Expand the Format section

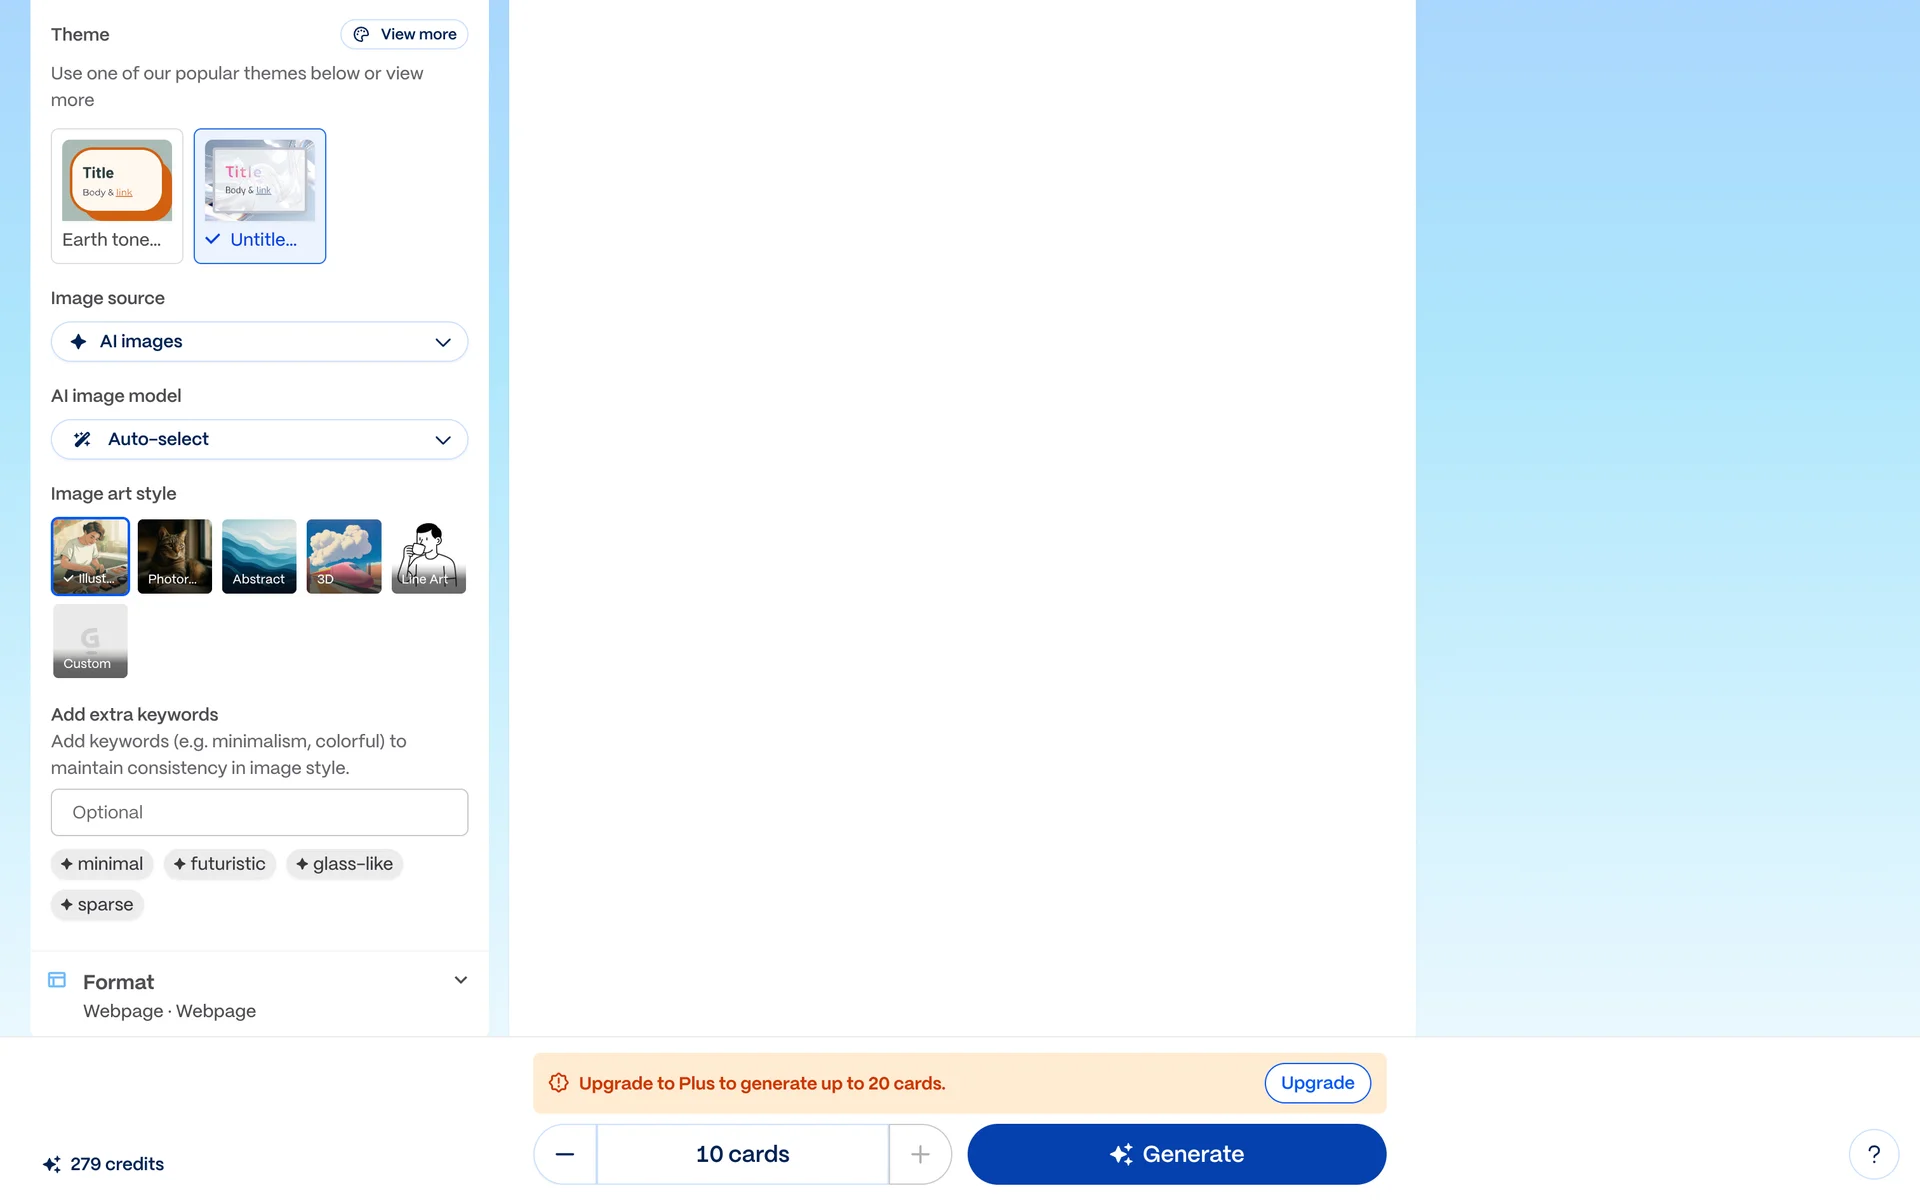point(460,980)
